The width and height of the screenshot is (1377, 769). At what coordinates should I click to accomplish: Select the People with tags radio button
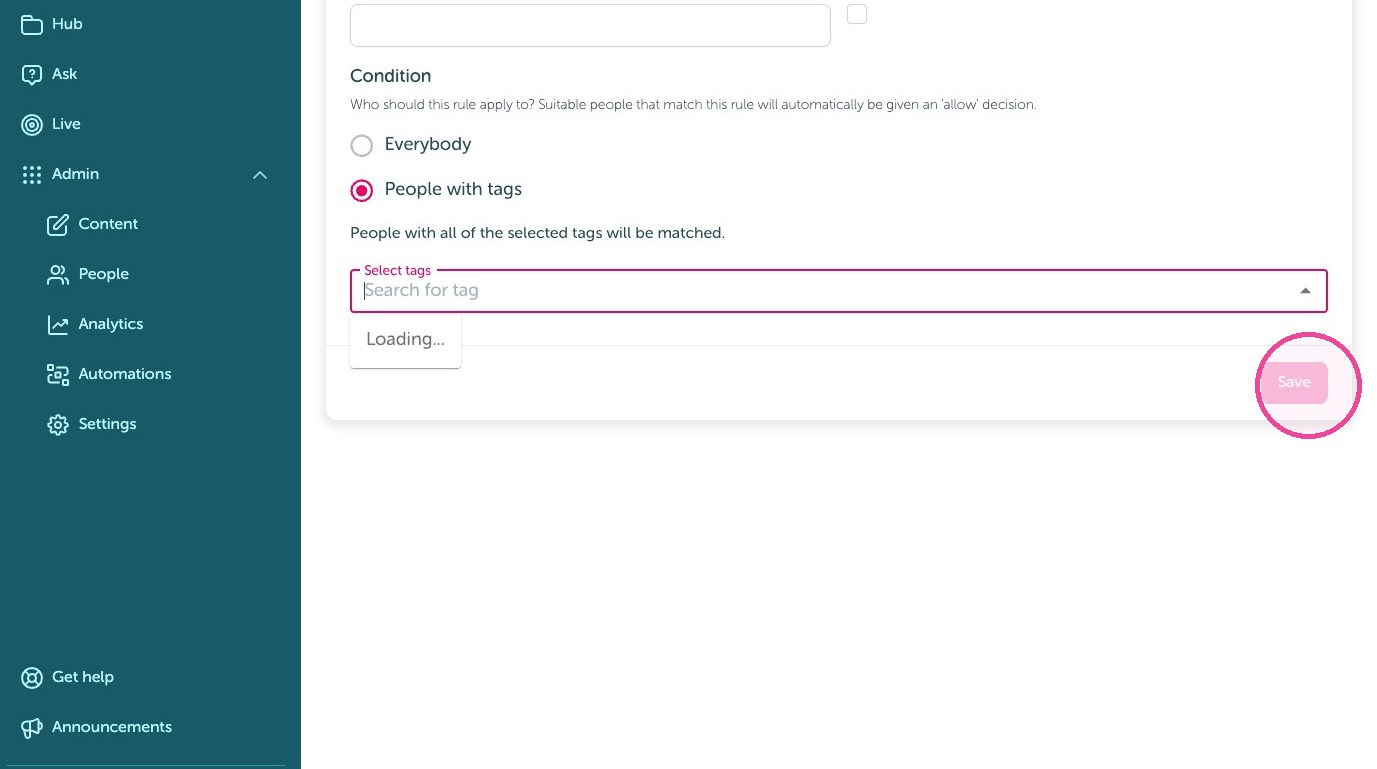point(361,190)
